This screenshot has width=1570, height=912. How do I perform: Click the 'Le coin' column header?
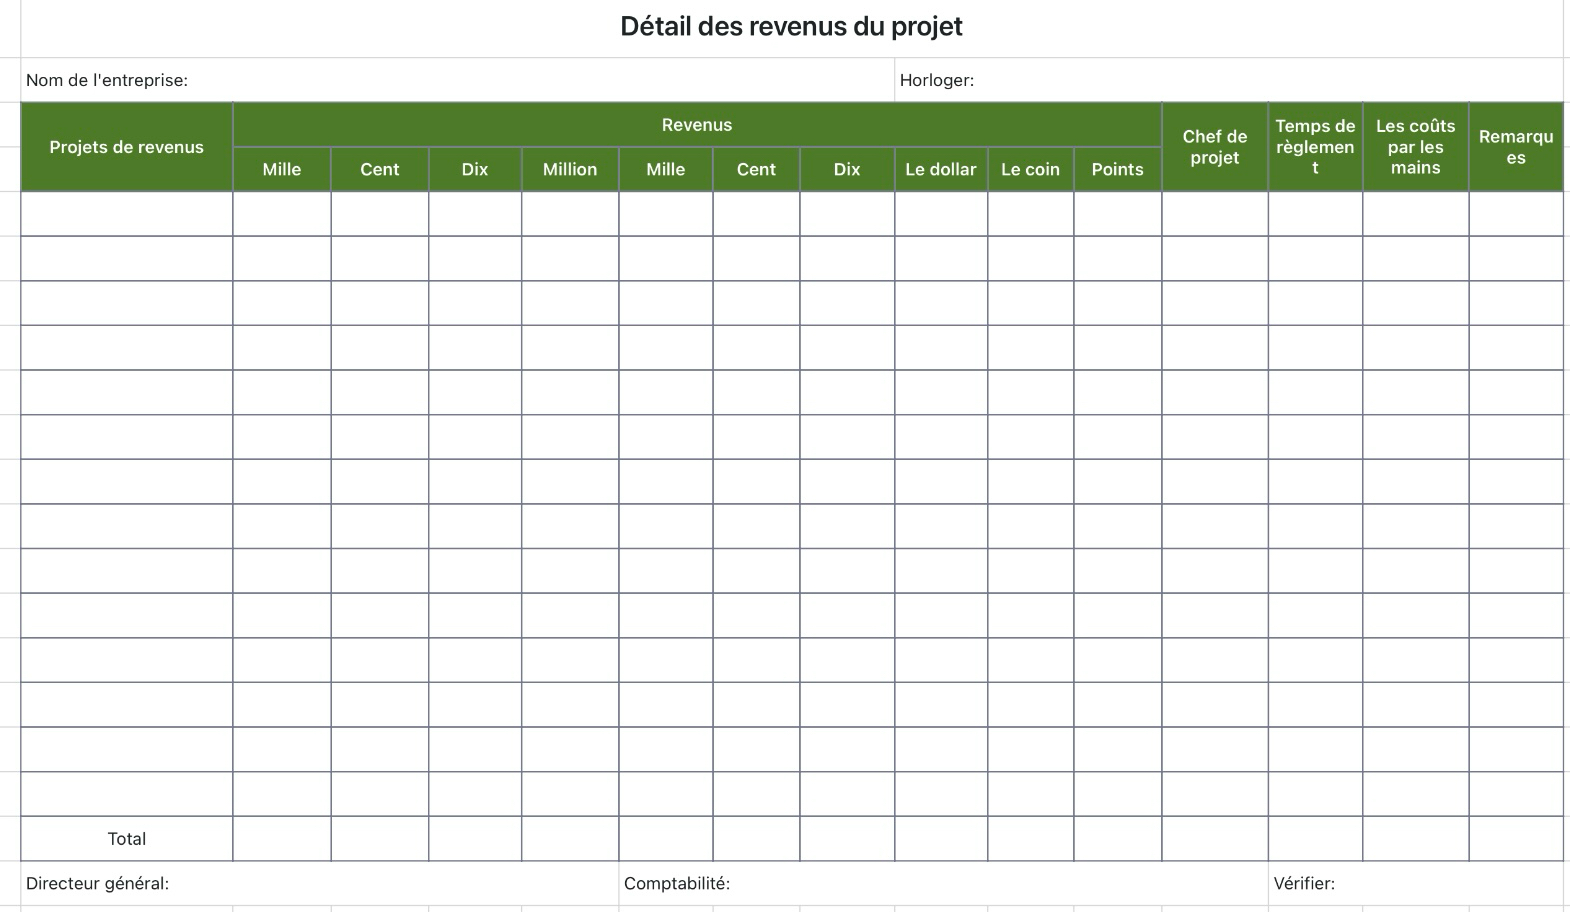pyautogui.click(x=1030, y=169)
